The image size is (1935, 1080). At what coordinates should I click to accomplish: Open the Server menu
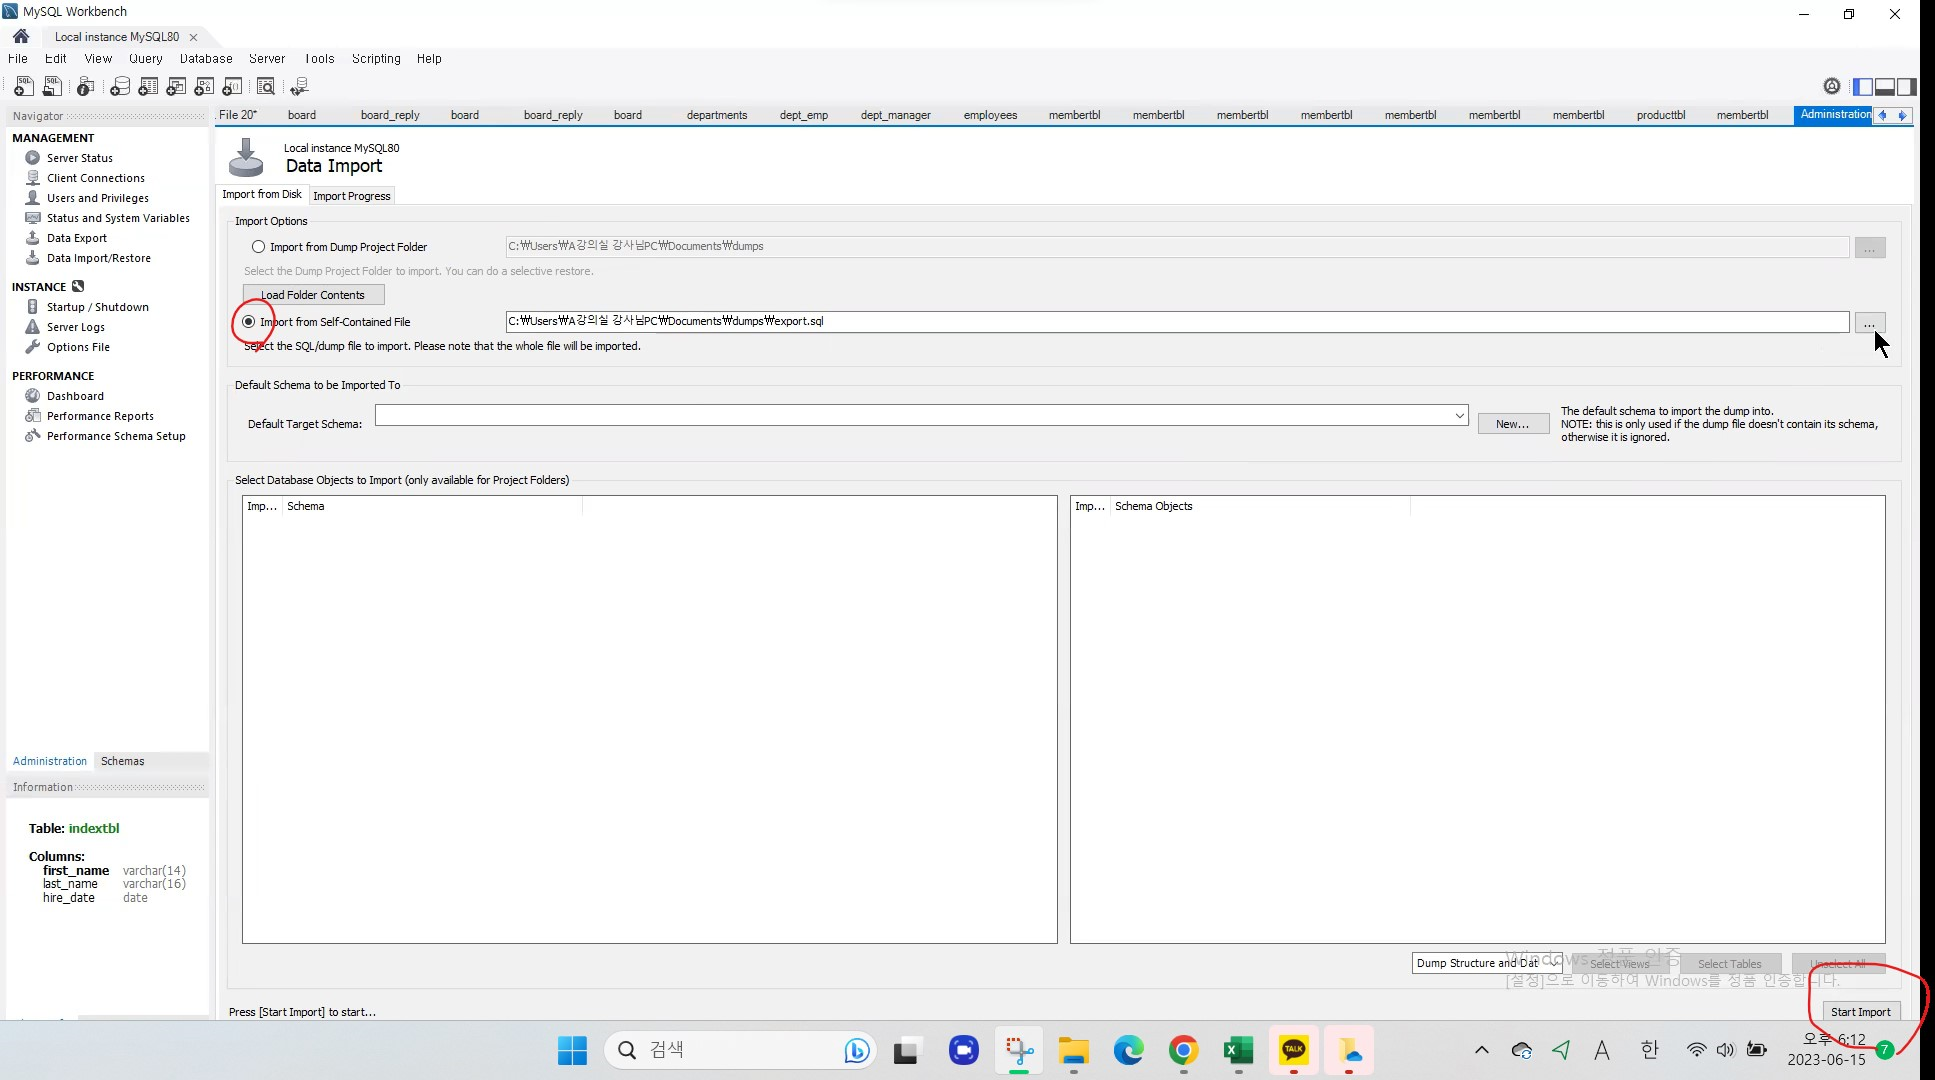click(x=267, y=59)
